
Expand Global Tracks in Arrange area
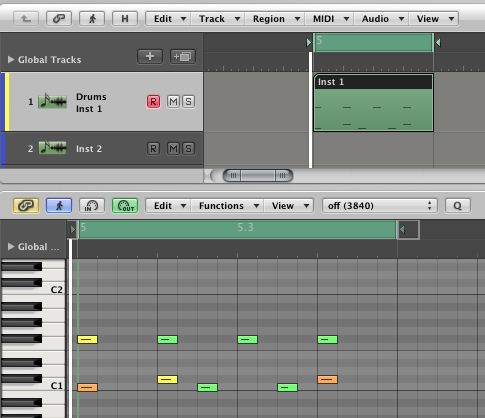[11, 60]
